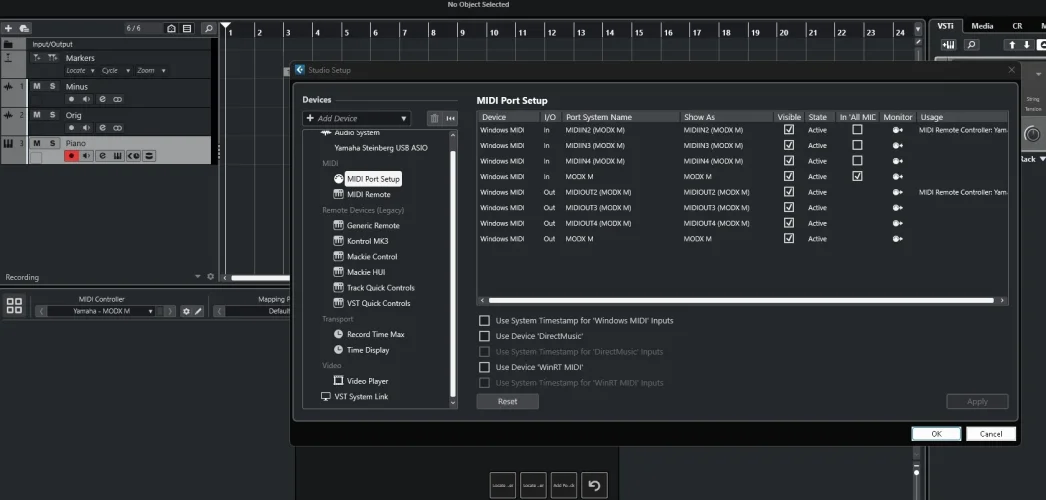Viewport: 1046px width, 500px height.
Task: Select Generic Remote in the Devices list
Action: pyautogui.click(x=373, y=225)
